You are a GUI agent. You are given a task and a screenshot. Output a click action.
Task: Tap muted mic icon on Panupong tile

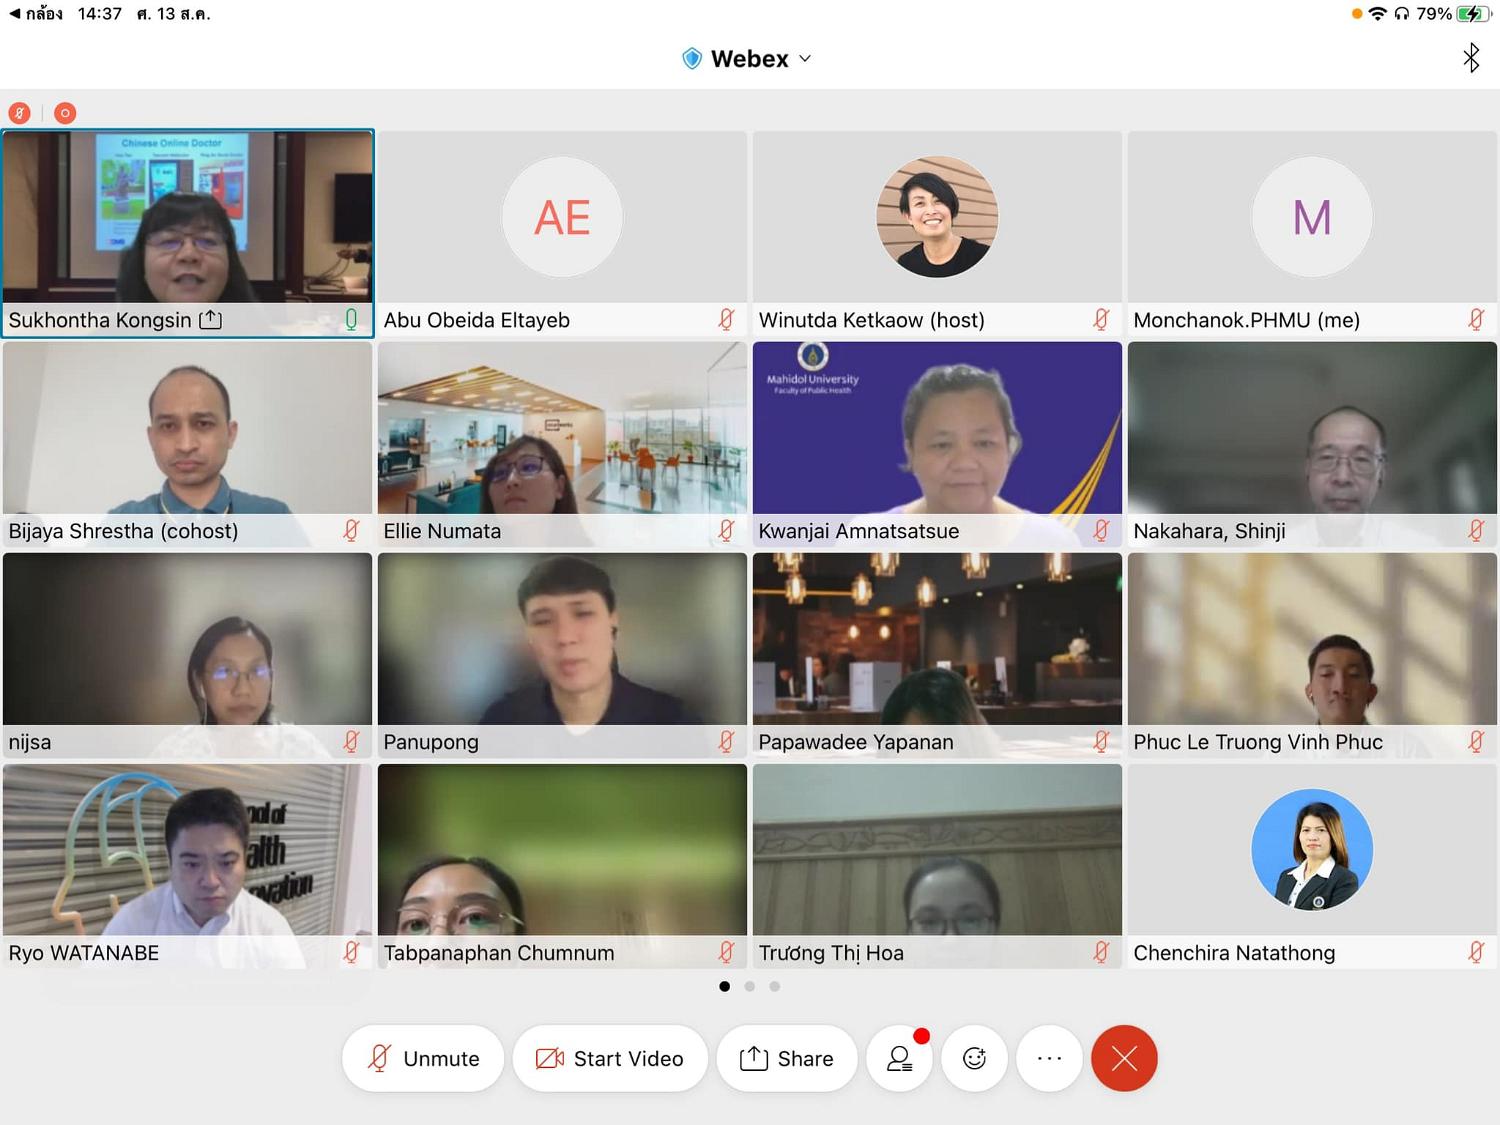[x=726, y=741]
